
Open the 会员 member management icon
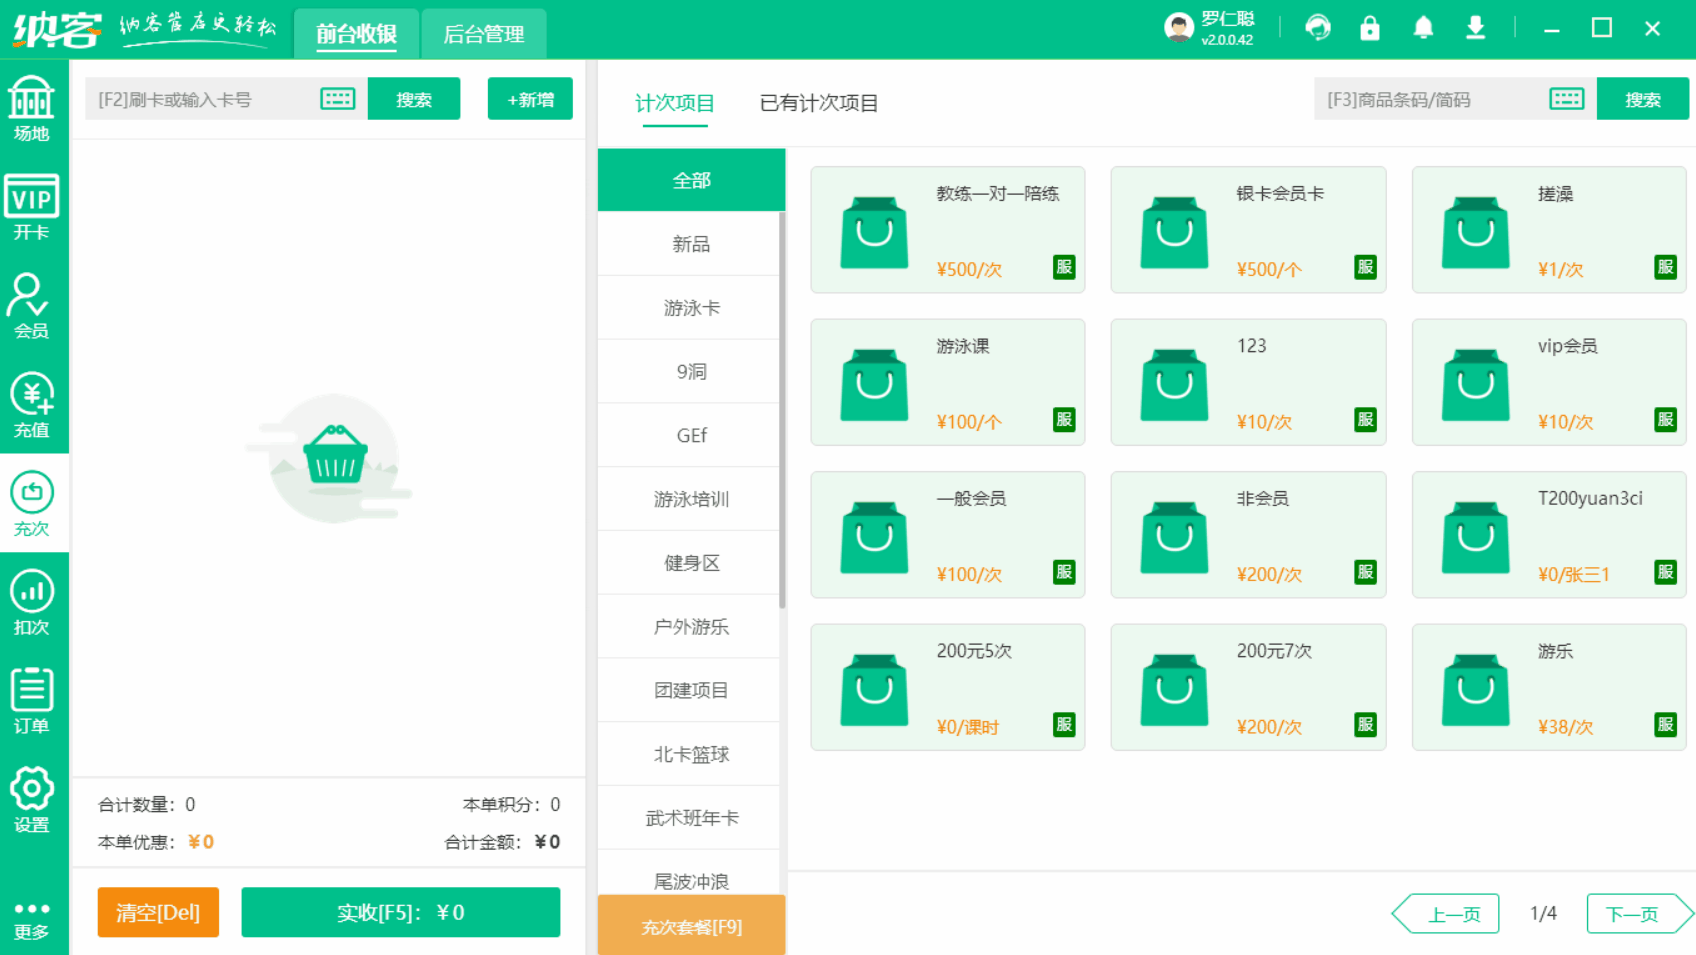[x=33, y=305]
